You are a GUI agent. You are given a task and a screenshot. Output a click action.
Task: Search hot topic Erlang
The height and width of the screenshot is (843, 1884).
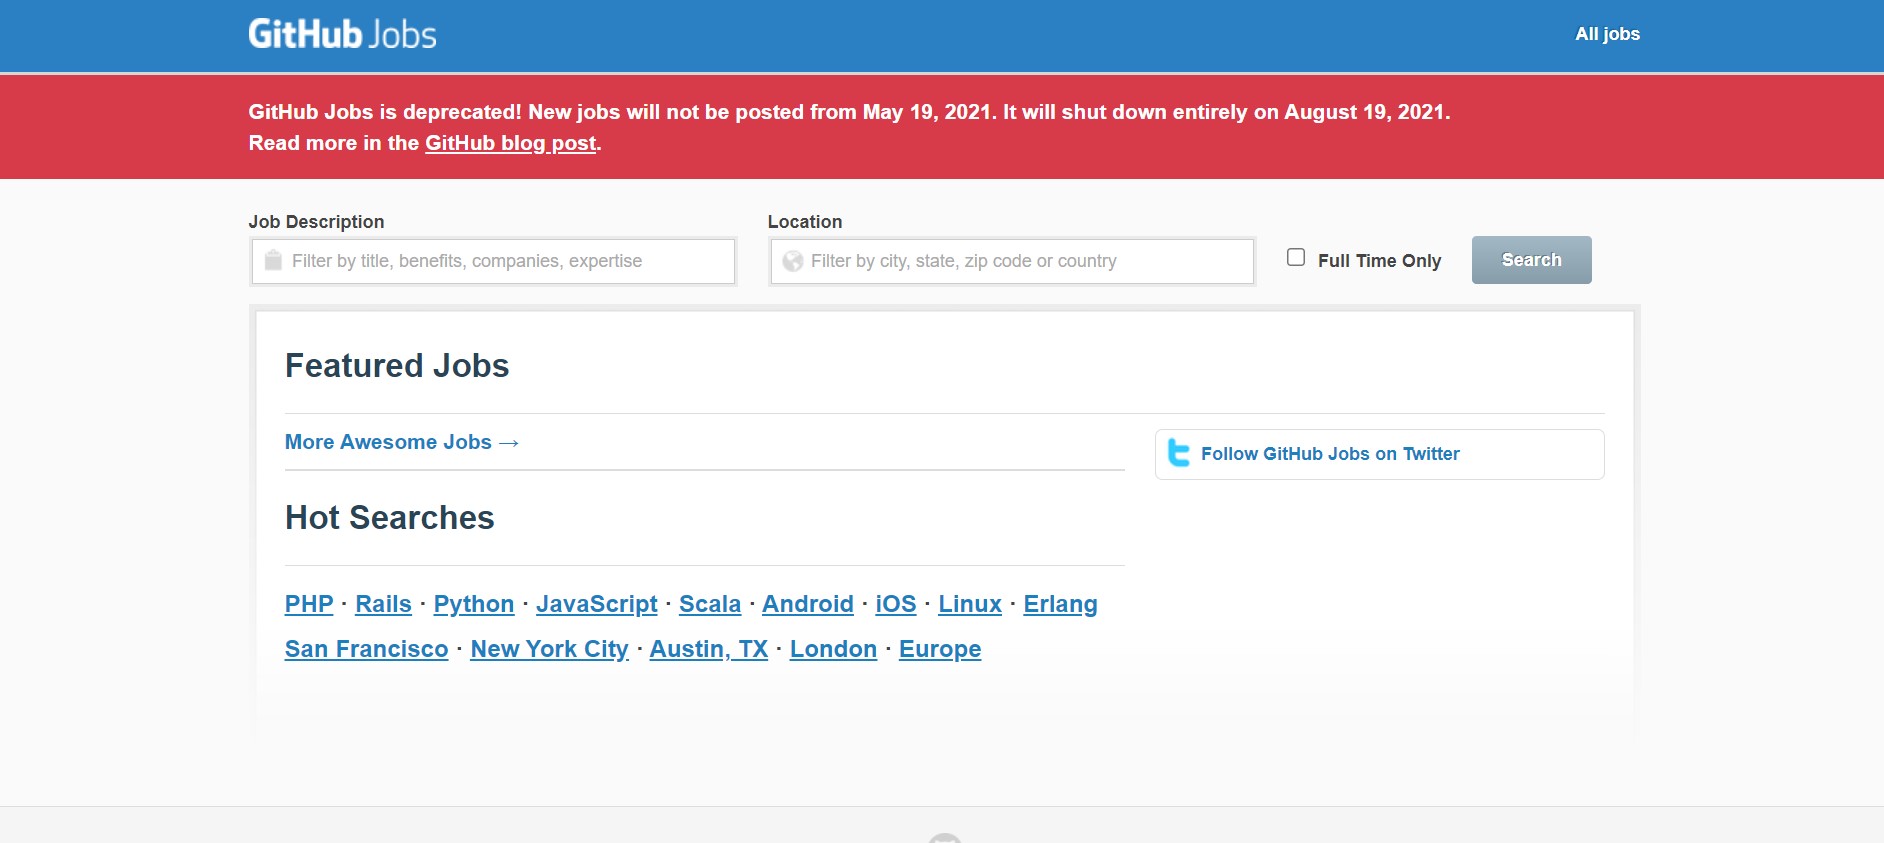(1060, 604)
